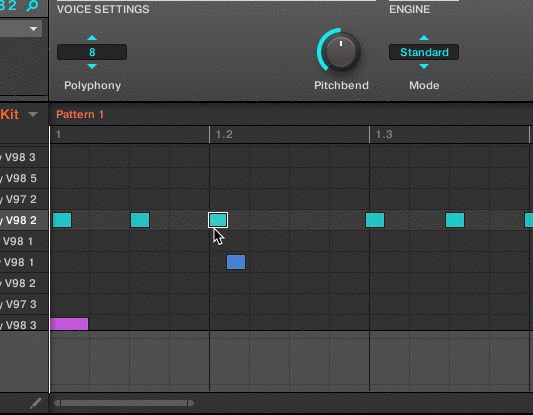Click the first teal note in V98 2 row
This screenshot has height=415, width=533.
click(62, 220)
